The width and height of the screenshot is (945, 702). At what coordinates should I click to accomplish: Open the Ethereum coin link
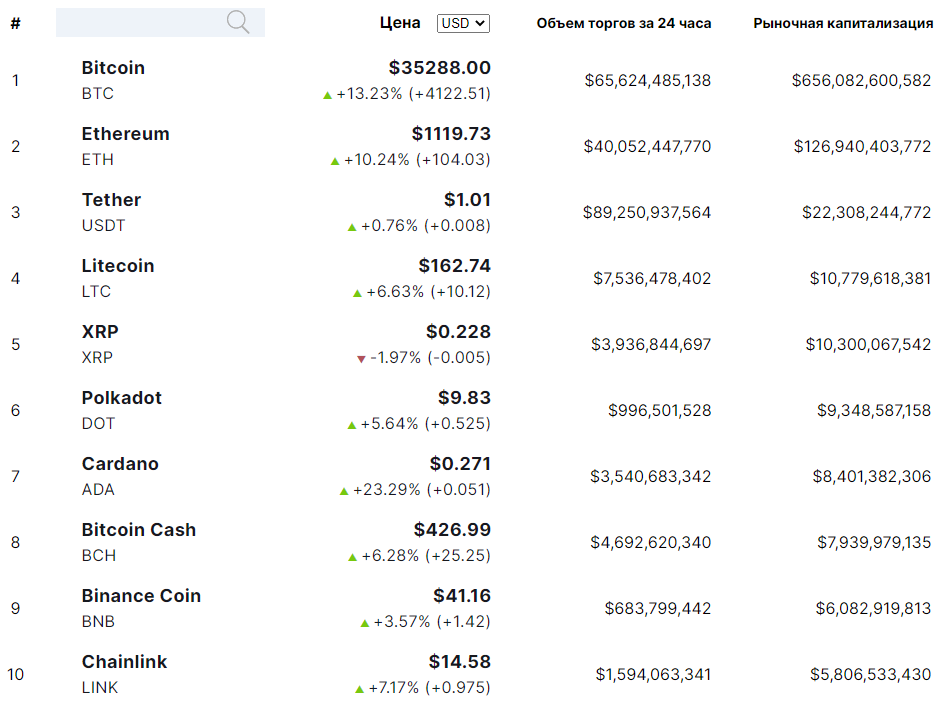click(x=125, y=134)
